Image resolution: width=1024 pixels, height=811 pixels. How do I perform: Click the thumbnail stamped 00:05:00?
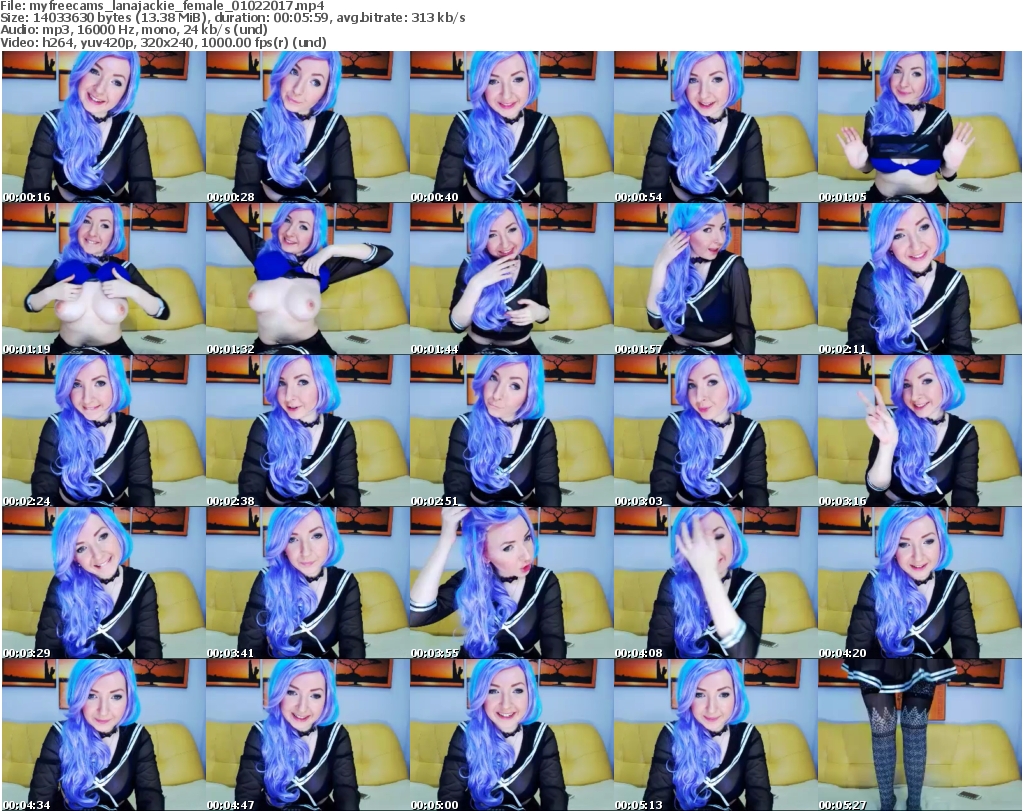(511, 735)
